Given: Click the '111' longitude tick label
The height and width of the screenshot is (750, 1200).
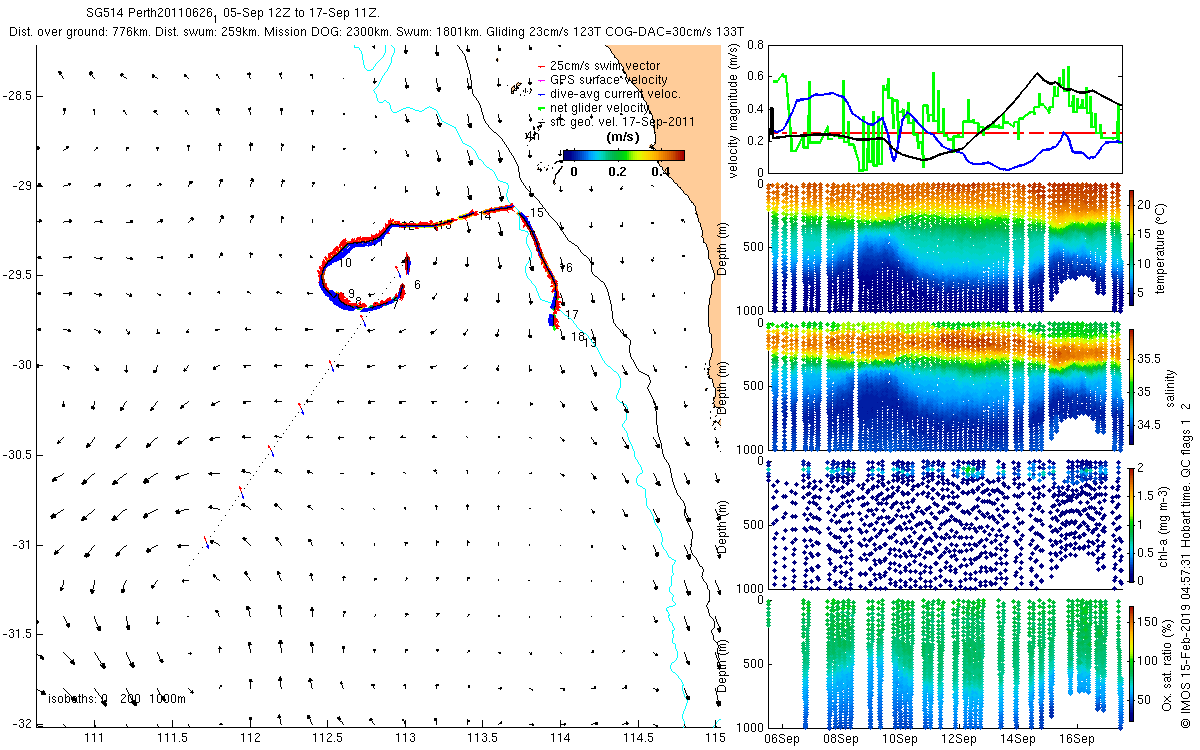Looking at the screenshot, I should point(95,738).
